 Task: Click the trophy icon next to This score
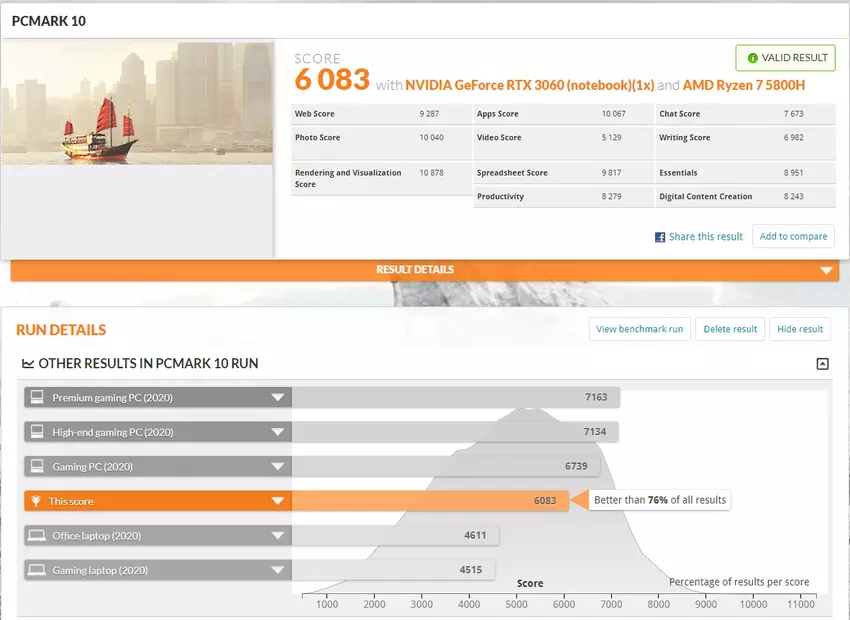click(x=37, y=502)
